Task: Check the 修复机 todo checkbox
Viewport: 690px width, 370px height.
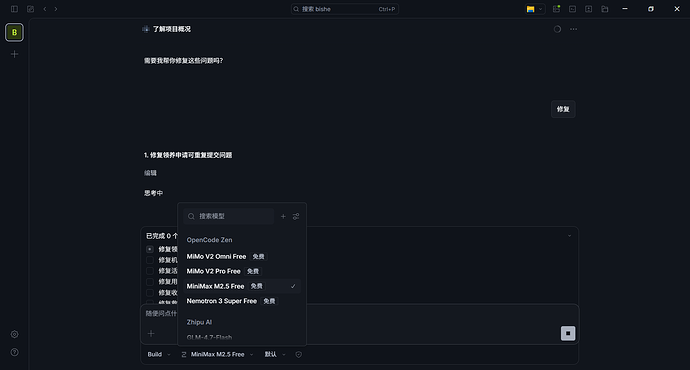Action: point(150,260)
